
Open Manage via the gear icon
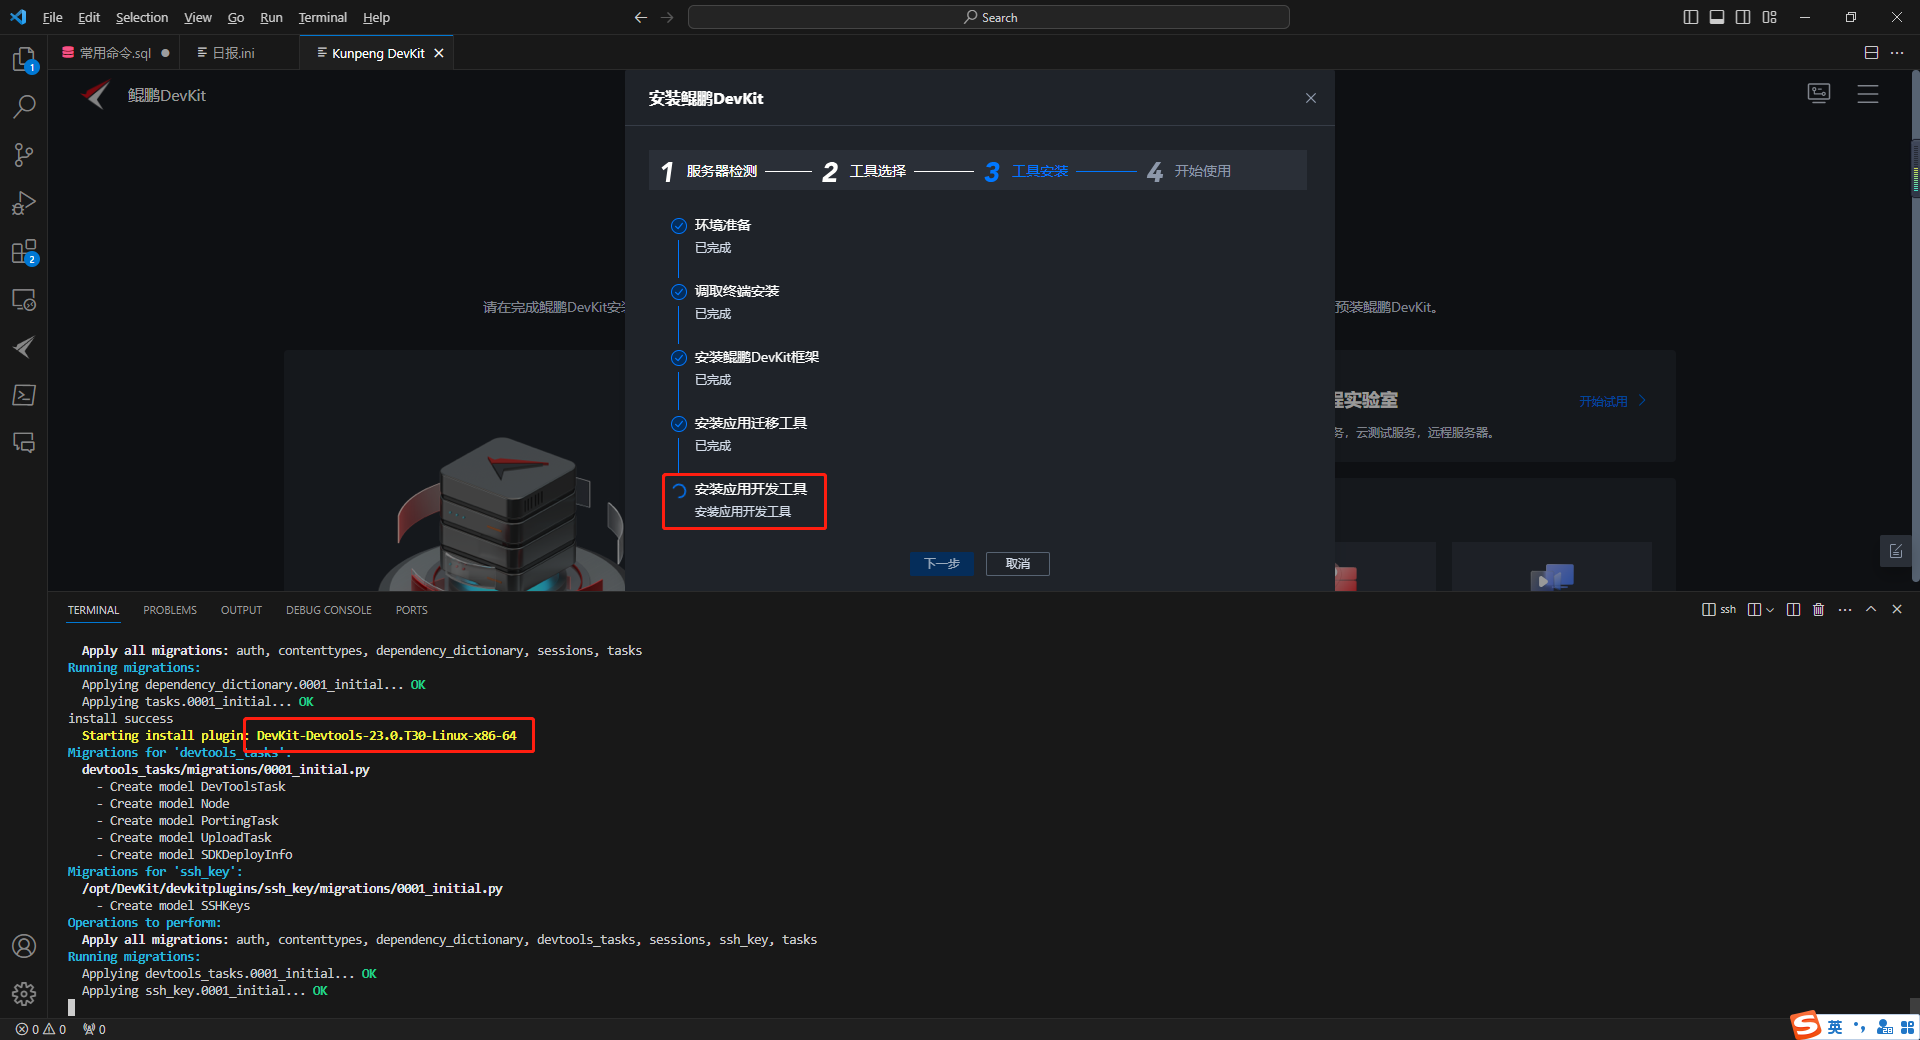24,994
